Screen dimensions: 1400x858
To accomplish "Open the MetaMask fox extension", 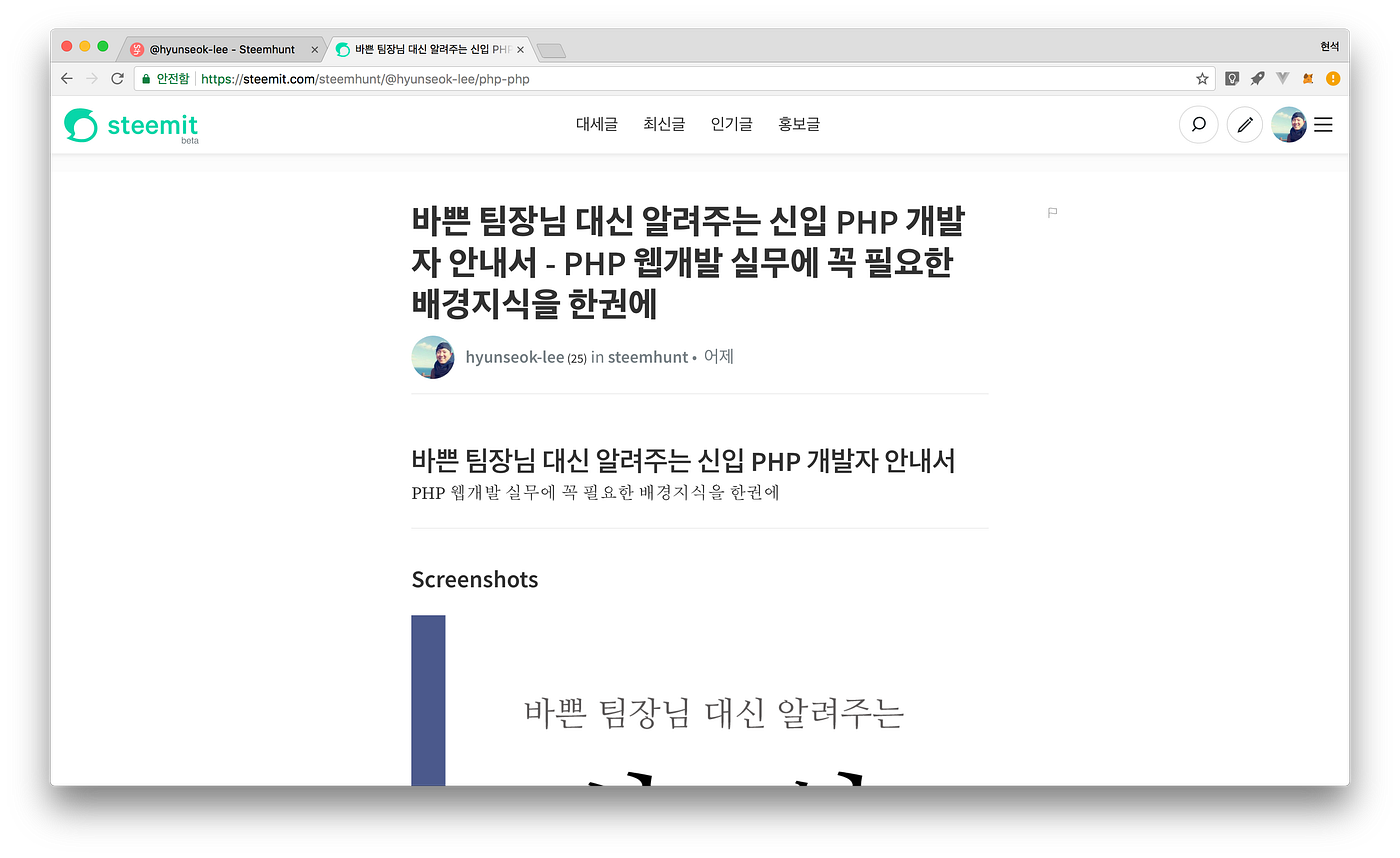I will (x=1308, y=78).
